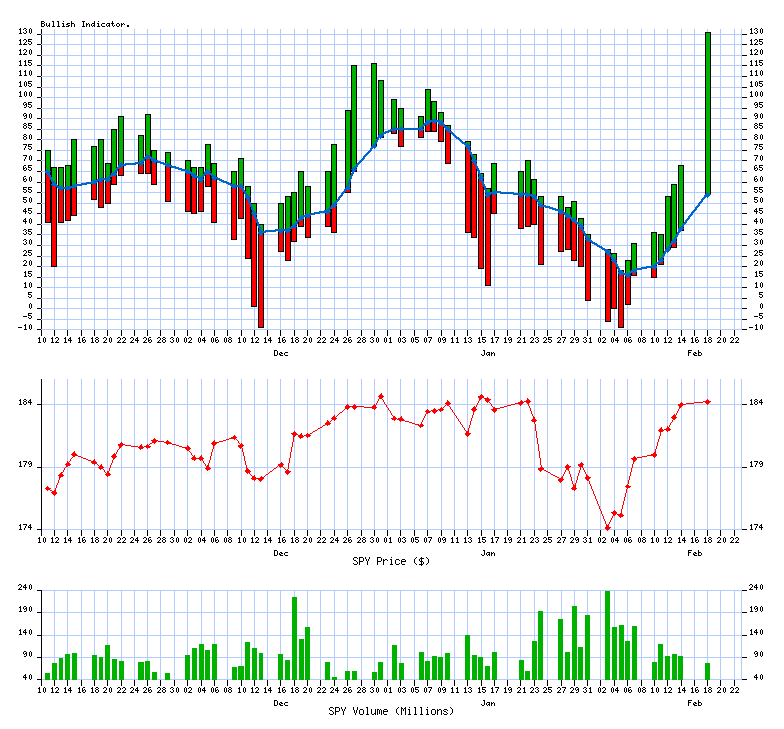784x729 pixels.
Task: Select the lowest SPY price point near 174
Action: tap(608, 527)
